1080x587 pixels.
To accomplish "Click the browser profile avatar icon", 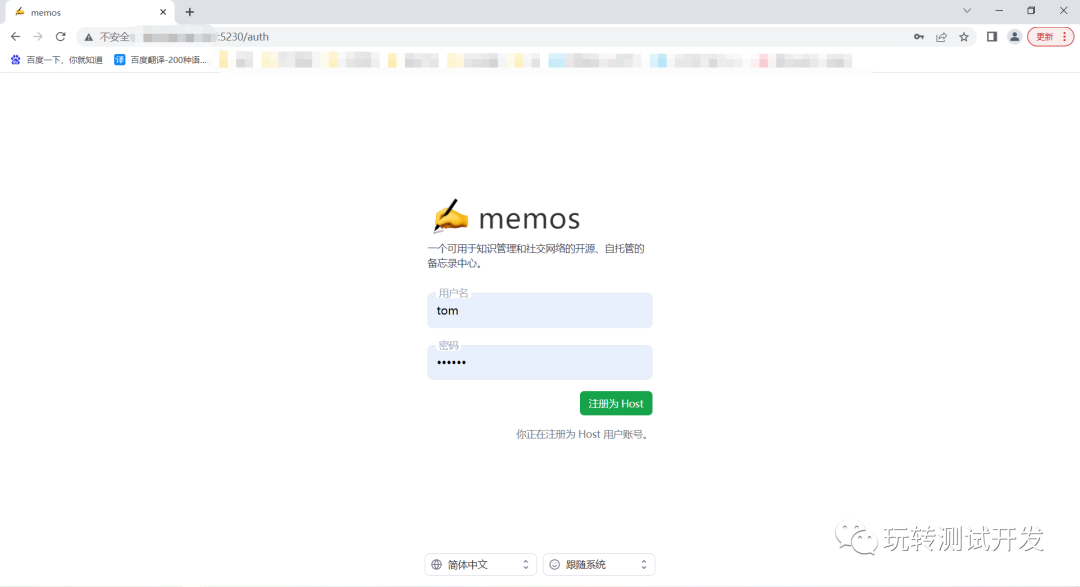I will pyautogui.click(x=1014, y=36).
